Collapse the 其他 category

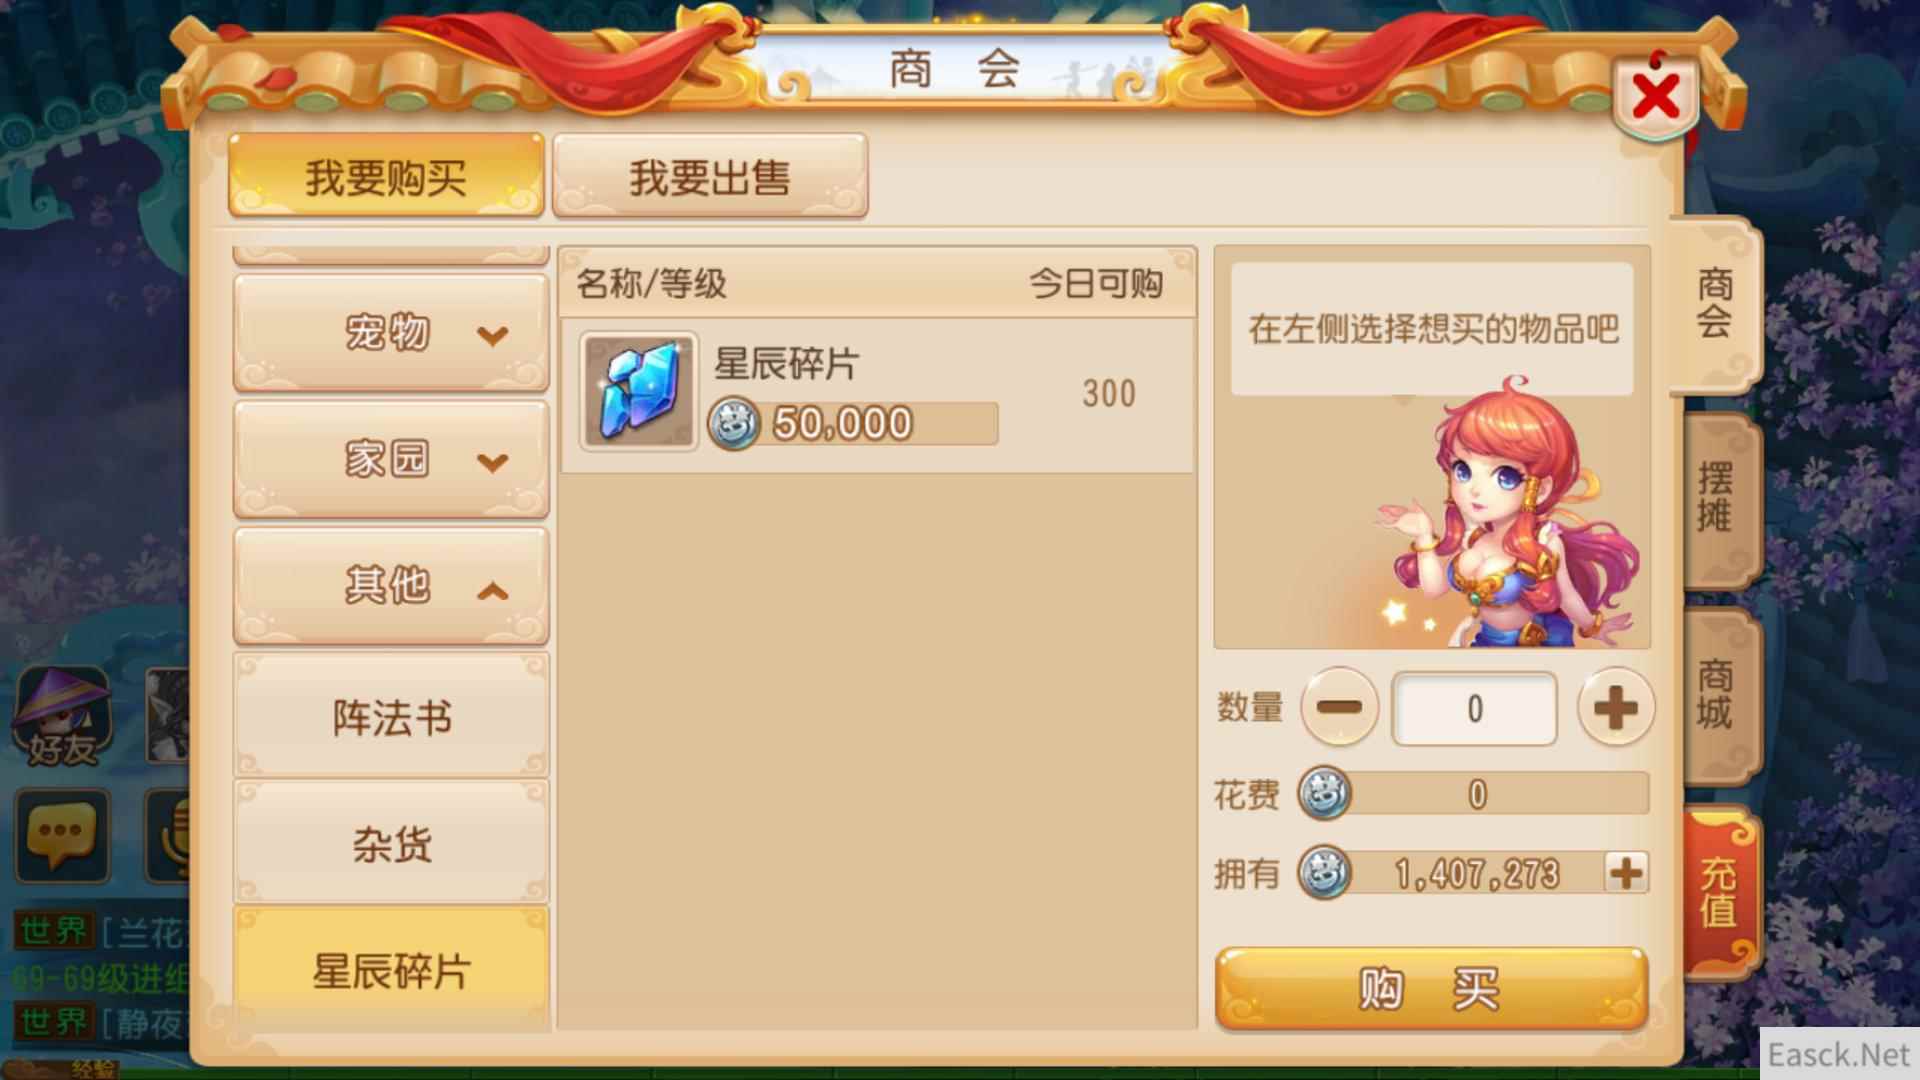click(391, 586)
